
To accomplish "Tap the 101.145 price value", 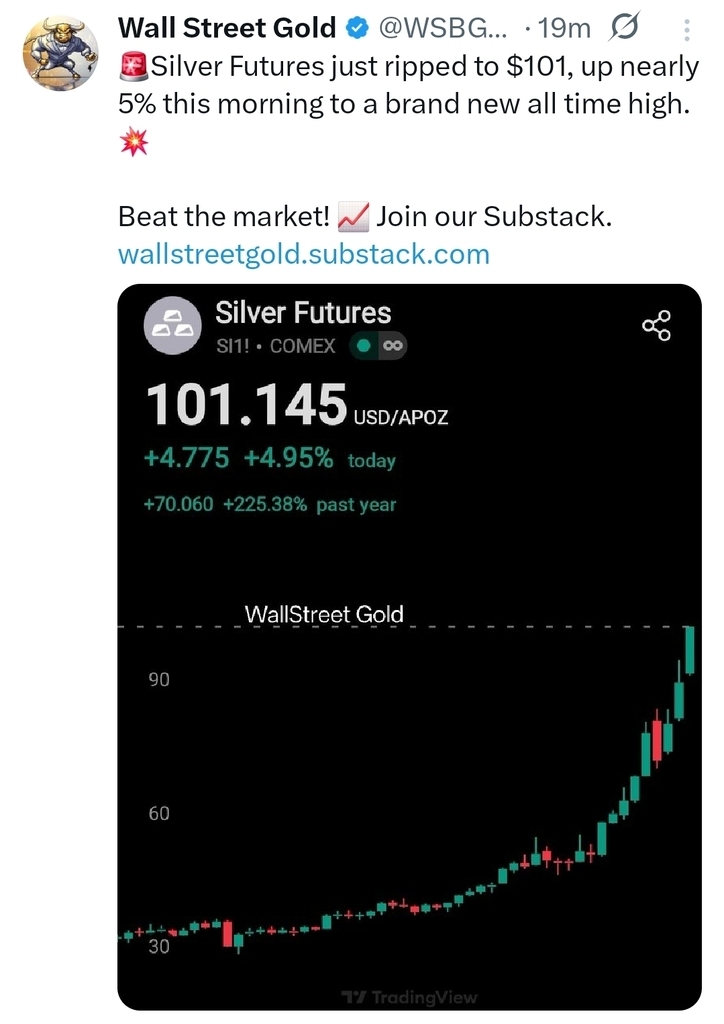I will 246,405.
